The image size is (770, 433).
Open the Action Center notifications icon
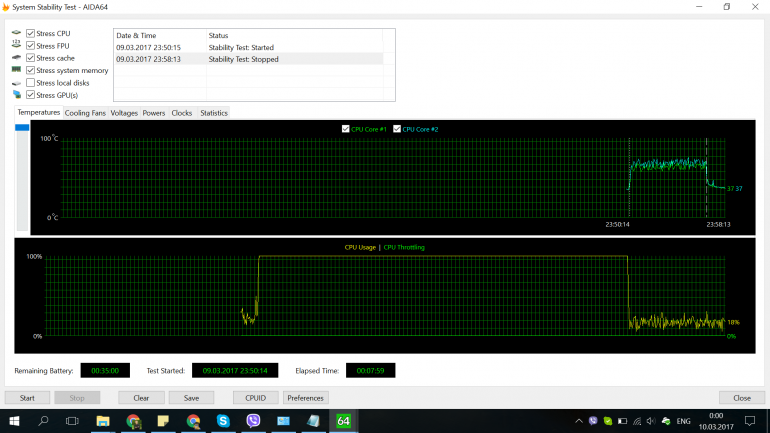click(x=750, y=421)
